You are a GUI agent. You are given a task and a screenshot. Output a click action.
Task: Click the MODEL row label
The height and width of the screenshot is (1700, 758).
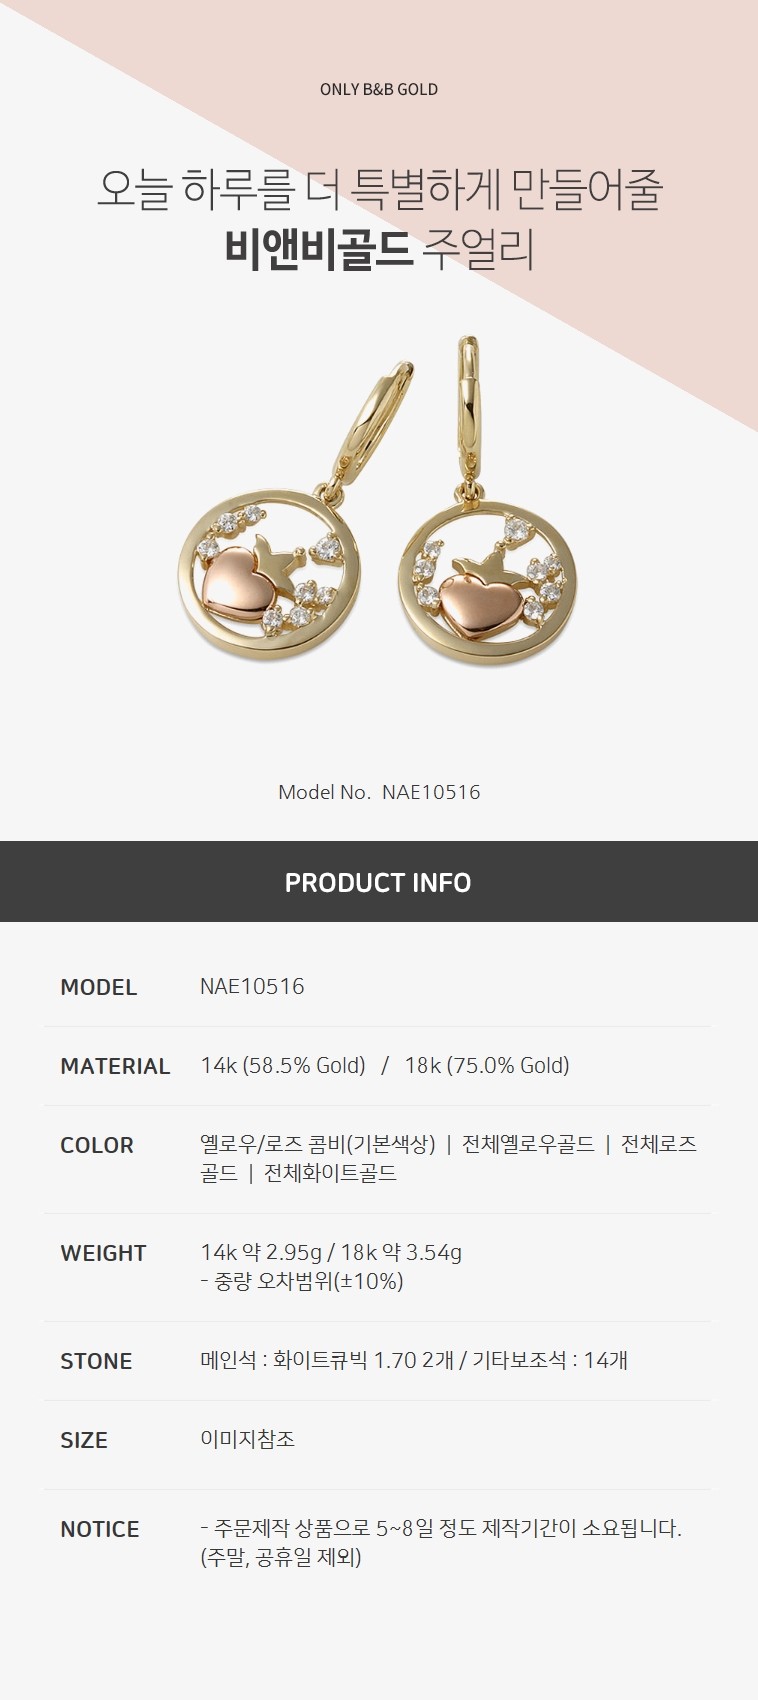(99, 987)
